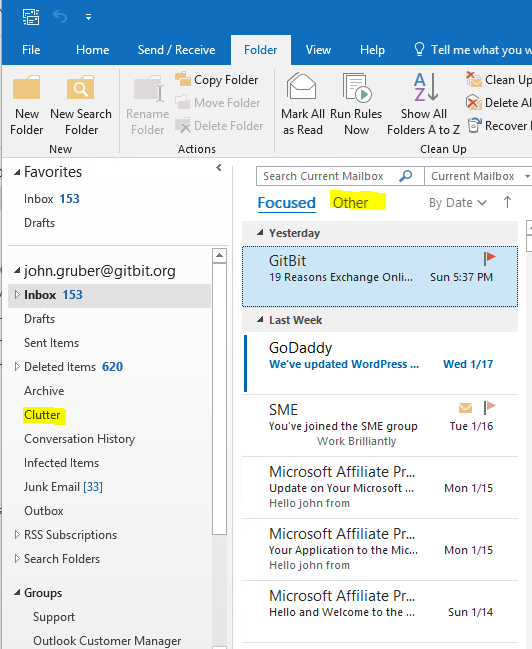Expand the Deleted Items folder
Viewport: 532px width, 649px height.
(x=17, y=367)
